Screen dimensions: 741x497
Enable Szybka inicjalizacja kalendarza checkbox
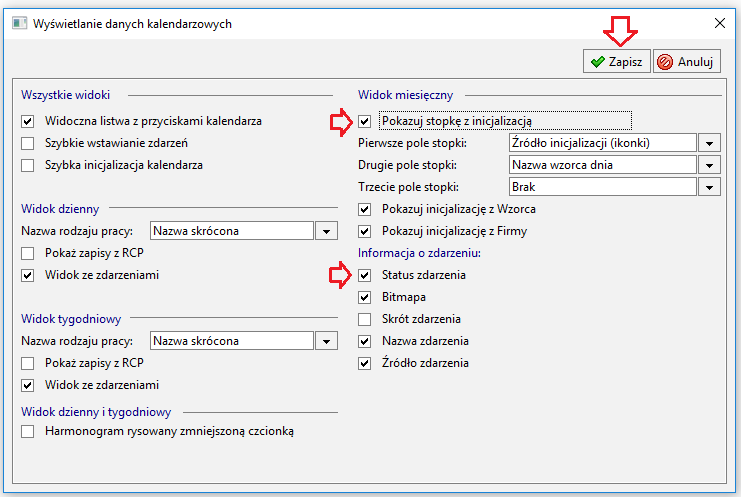pos(27,165)
